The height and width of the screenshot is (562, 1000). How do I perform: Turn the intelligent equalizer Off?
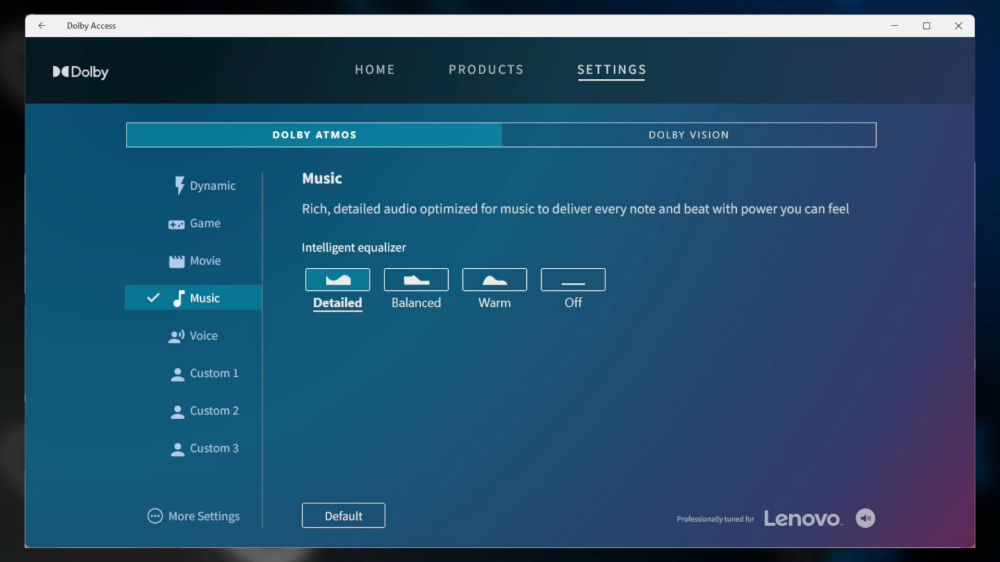tap(573, 279)
